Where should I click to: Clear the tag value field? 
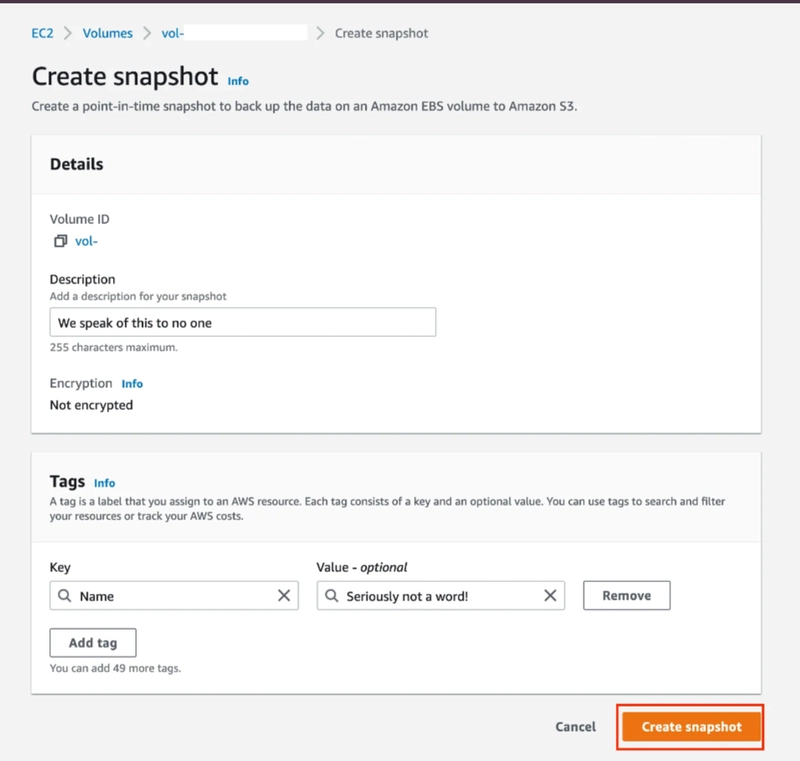click(x=550, y=596)
